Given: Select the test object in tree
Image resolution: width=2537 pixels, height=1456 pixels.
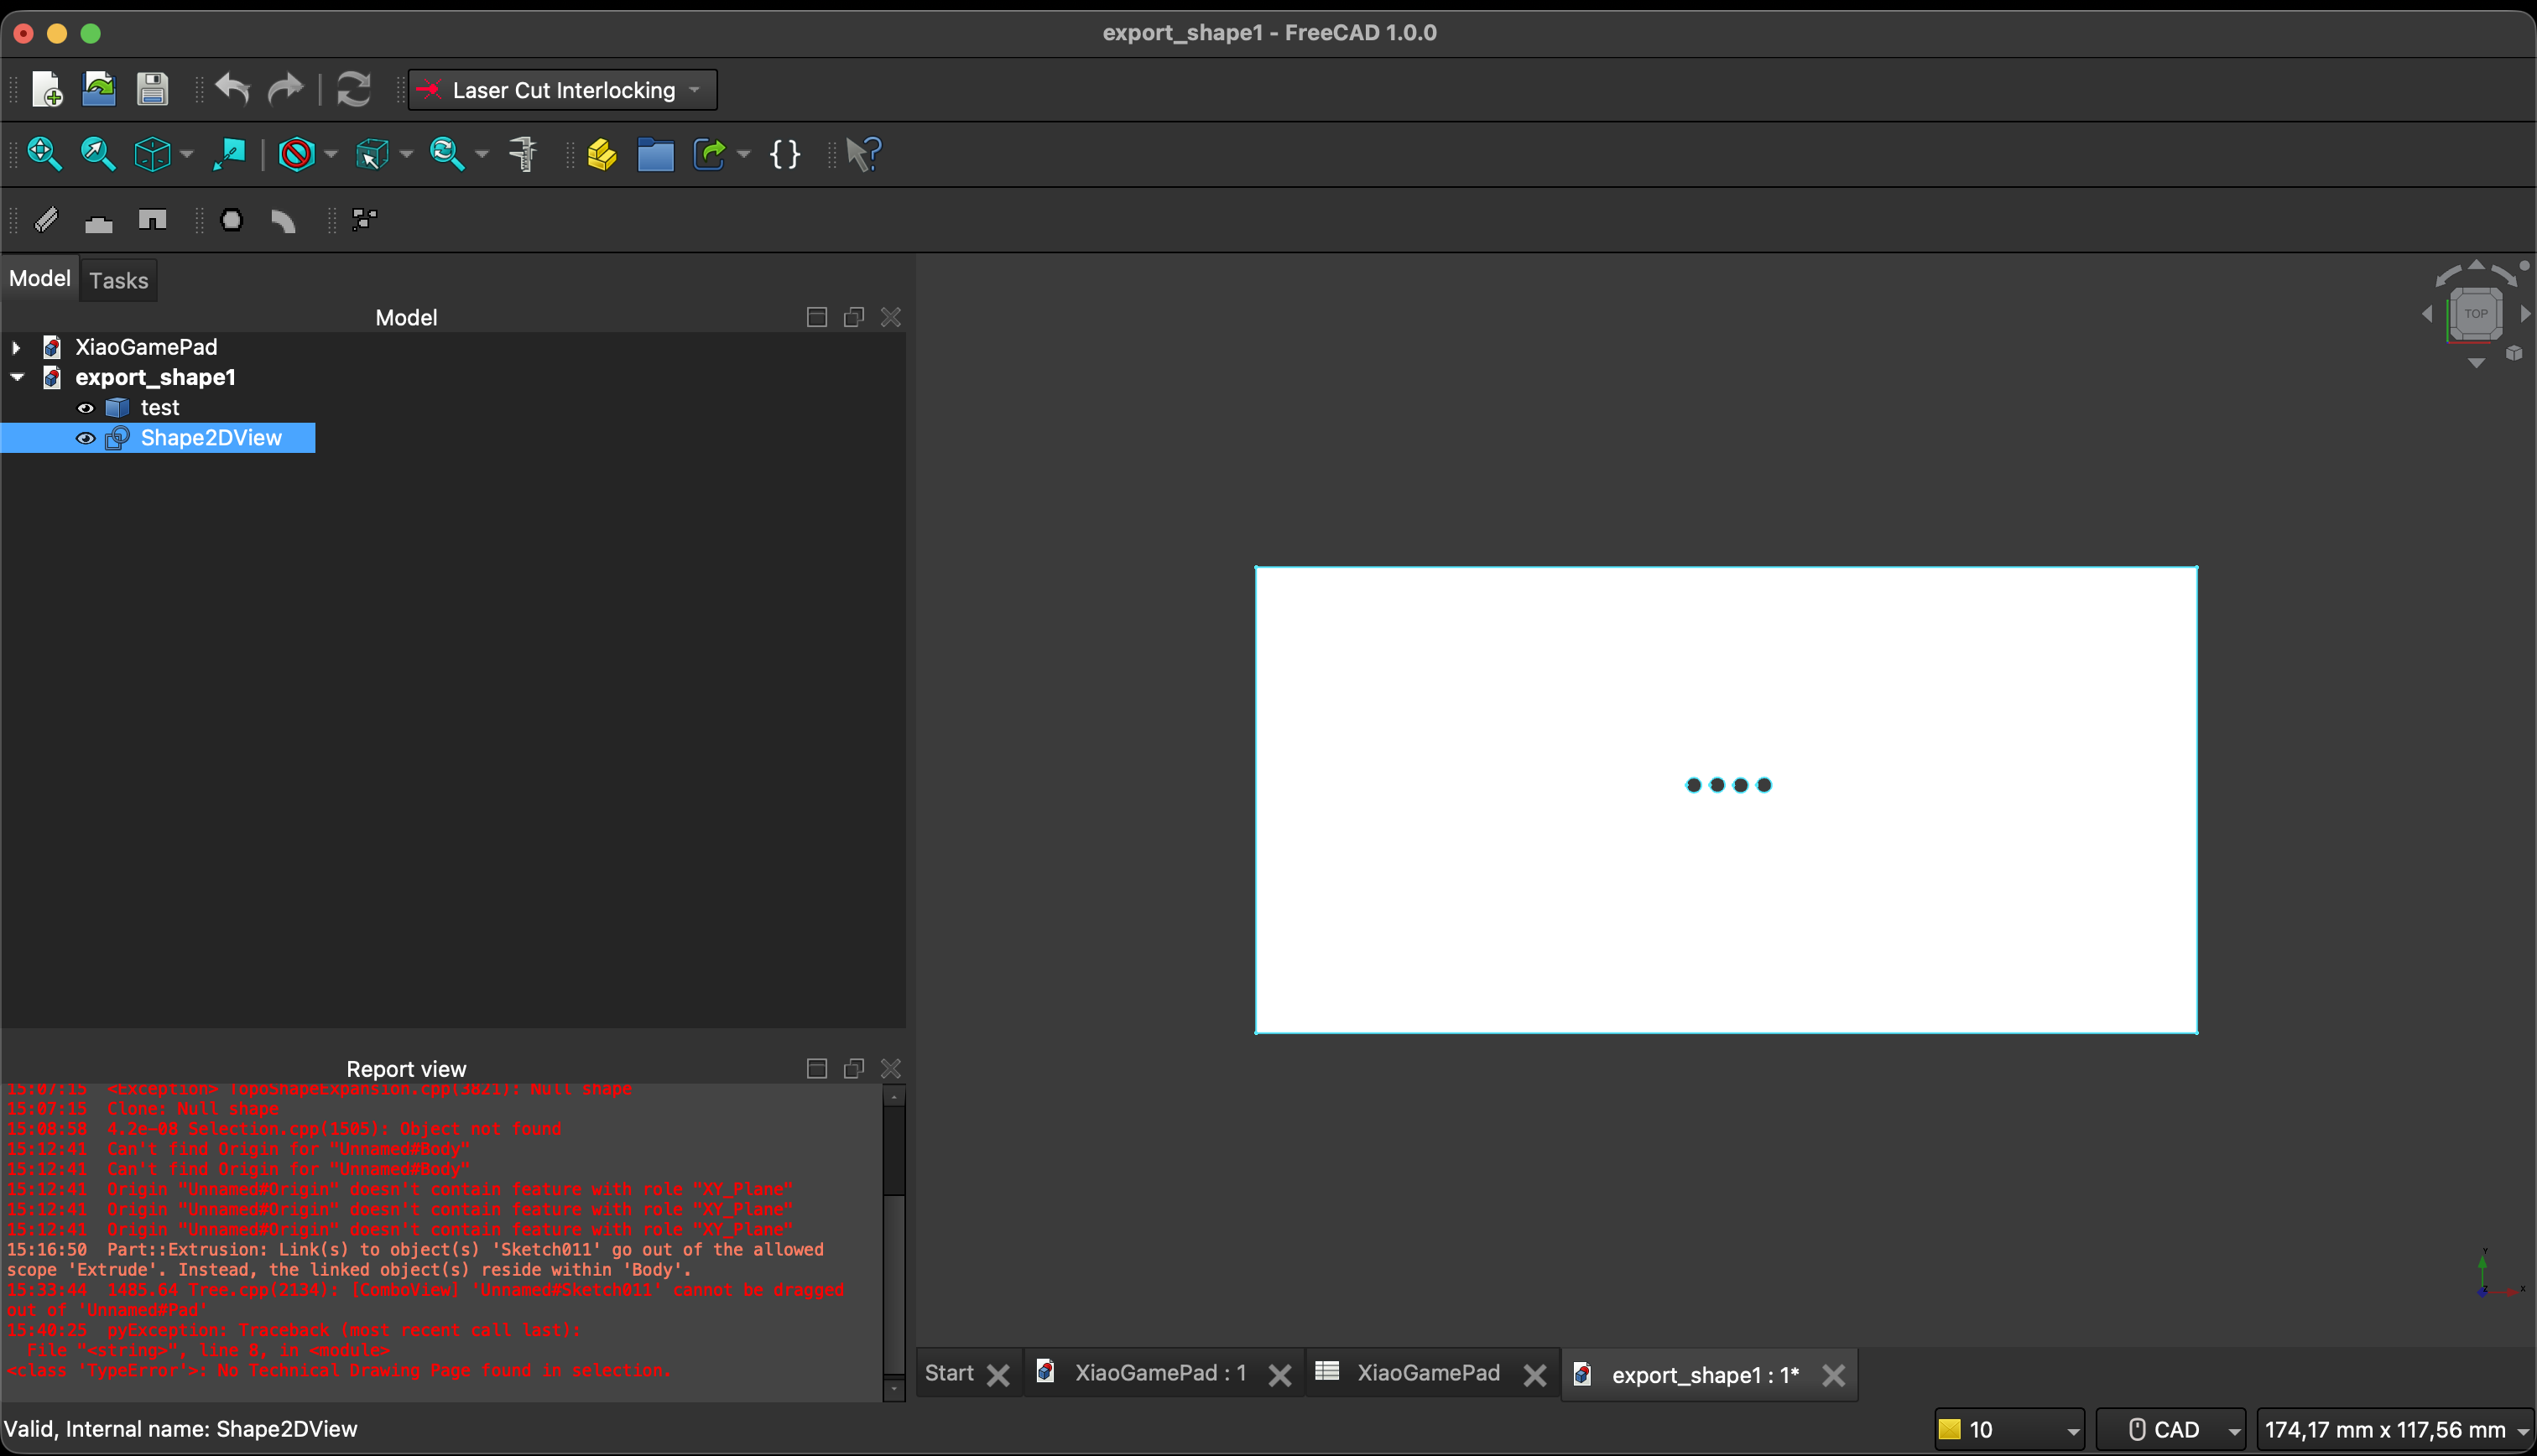Looking at the screenshot, I should pyautogui.click(x=160, y=408).
